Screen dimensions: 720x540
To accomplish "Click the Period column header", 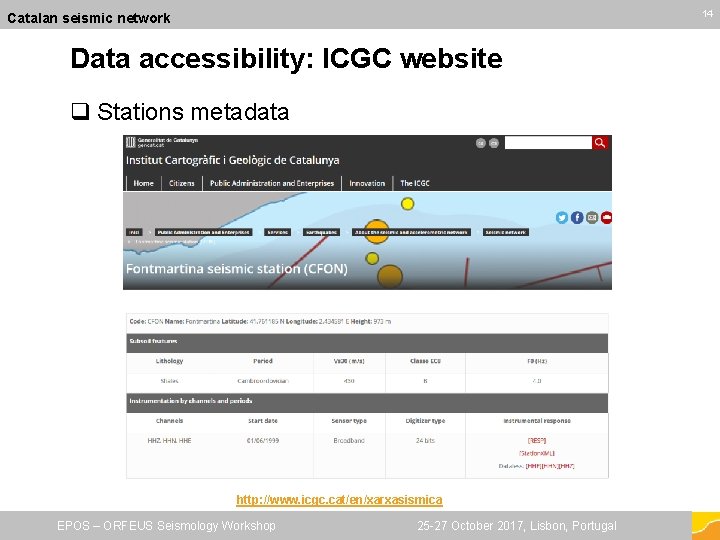I will 263,361.
